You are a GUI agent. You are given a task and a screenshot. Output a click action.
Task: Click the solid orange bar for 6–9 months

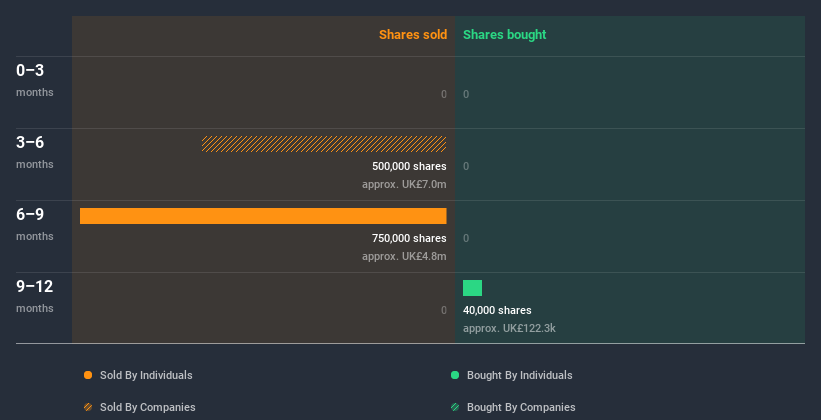tap(263, 216)
